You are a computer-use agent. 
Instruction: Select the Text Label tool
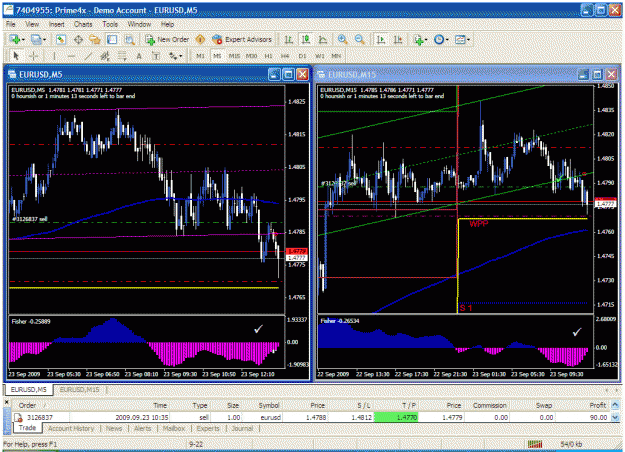(156, 56)
